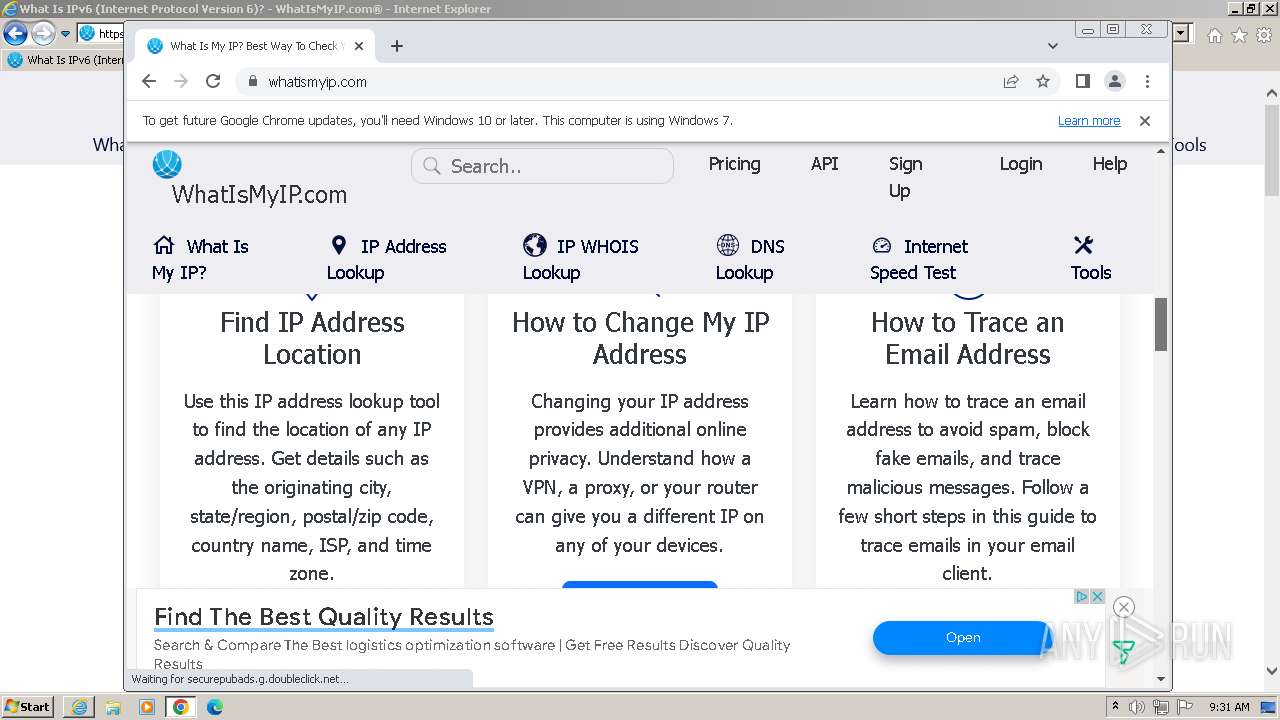
Task: Bookmark this page with star icon
Action: [1043, 82]
